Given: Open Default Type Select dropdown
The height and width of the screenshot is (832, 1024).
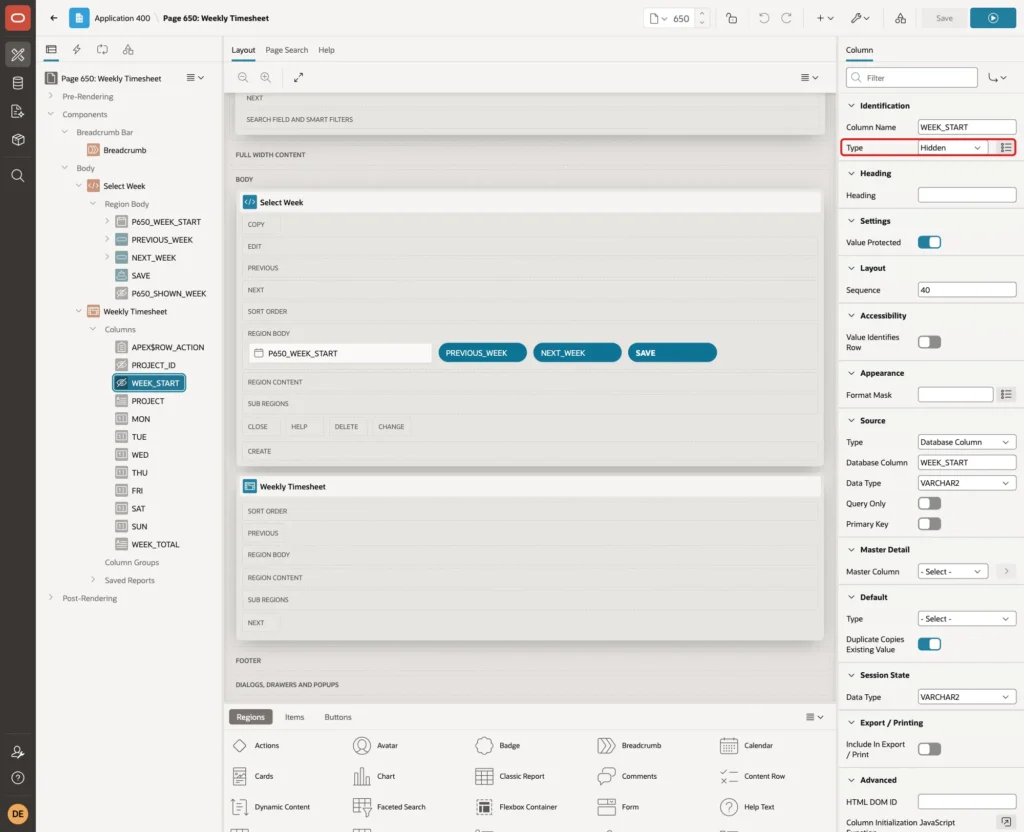Looking at the screenshot, I should pyautogui.click(x=967, y=618).
